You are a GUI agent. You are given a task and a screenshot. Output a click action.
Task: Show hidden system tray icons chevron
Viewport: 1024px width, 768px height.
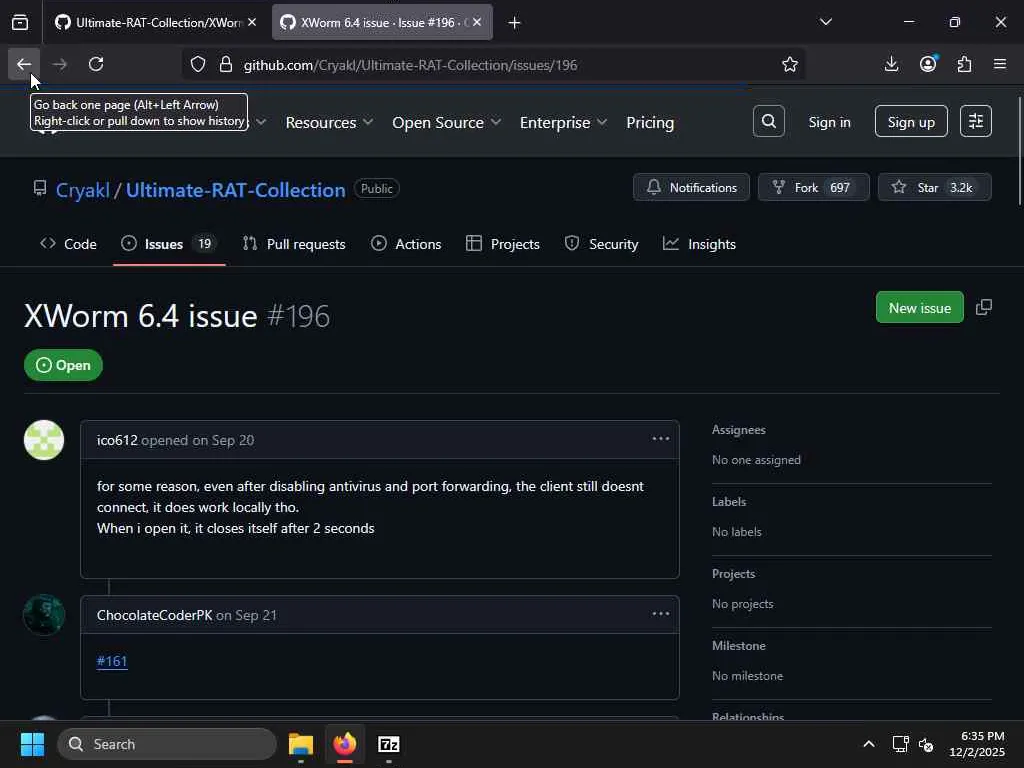pos(869,744)
